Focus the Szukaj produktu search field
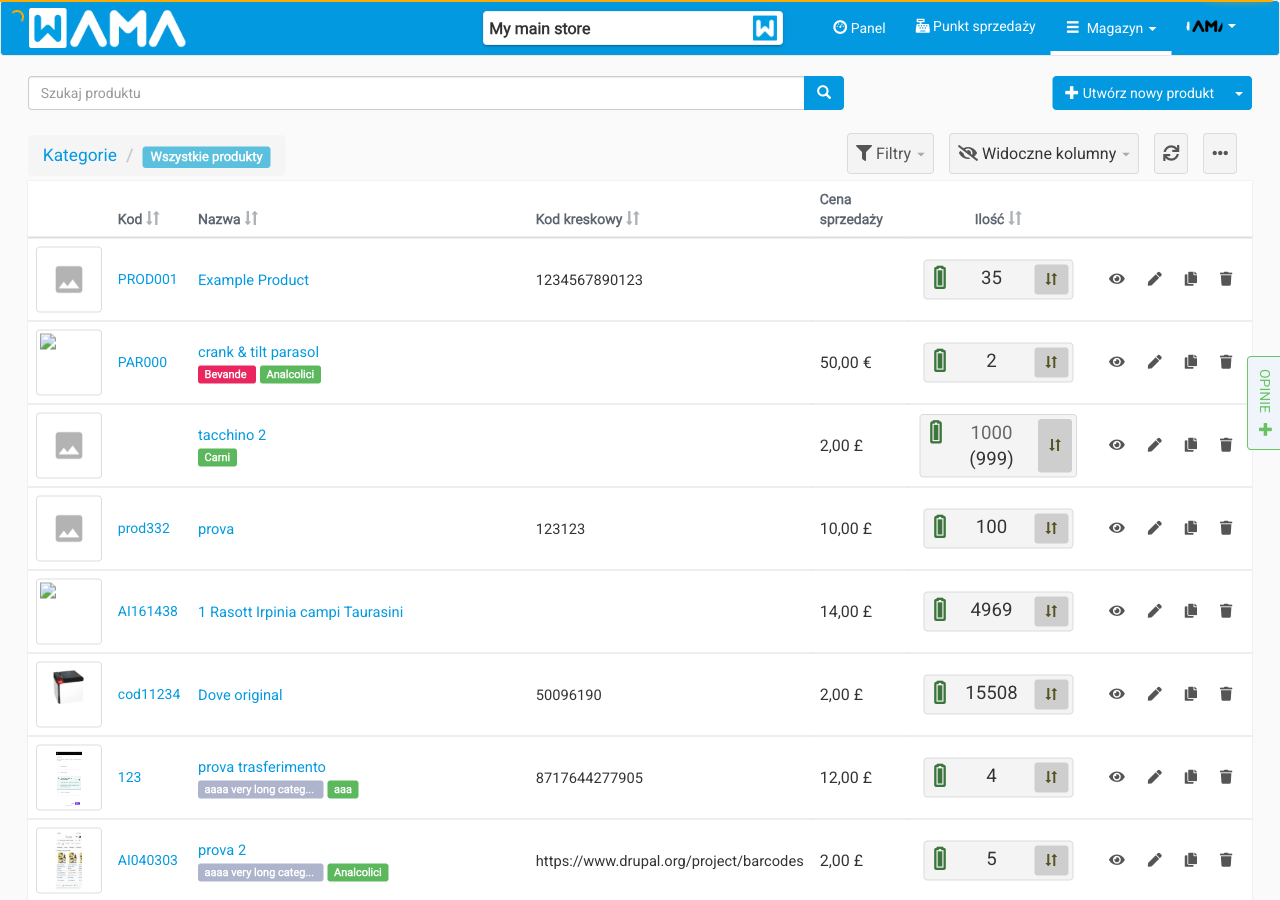 tap(416, 93)
